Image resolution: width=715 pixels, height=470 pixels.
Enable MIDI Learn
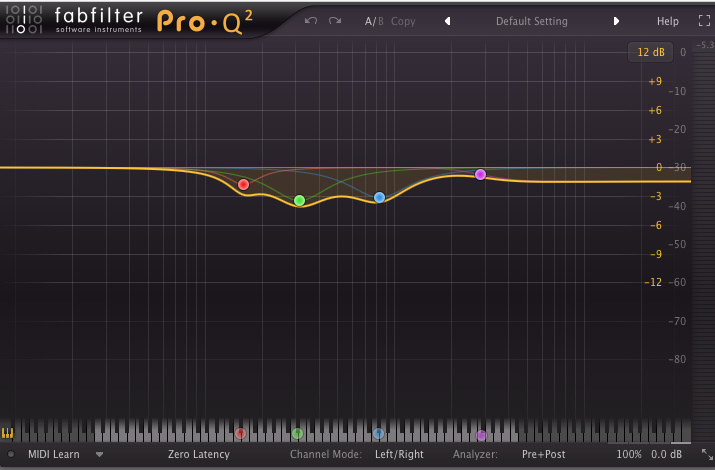(x=54, y=455)
